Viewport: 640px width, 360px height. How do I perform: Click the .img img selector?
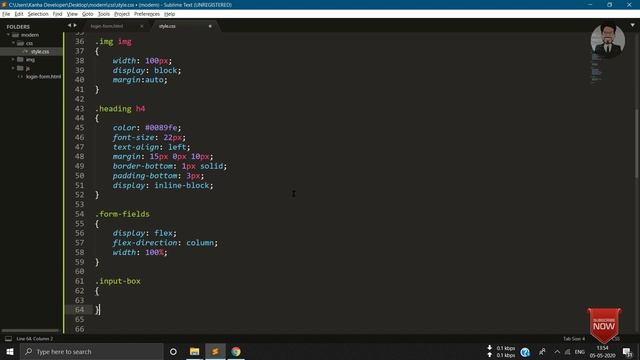(113, 42)
